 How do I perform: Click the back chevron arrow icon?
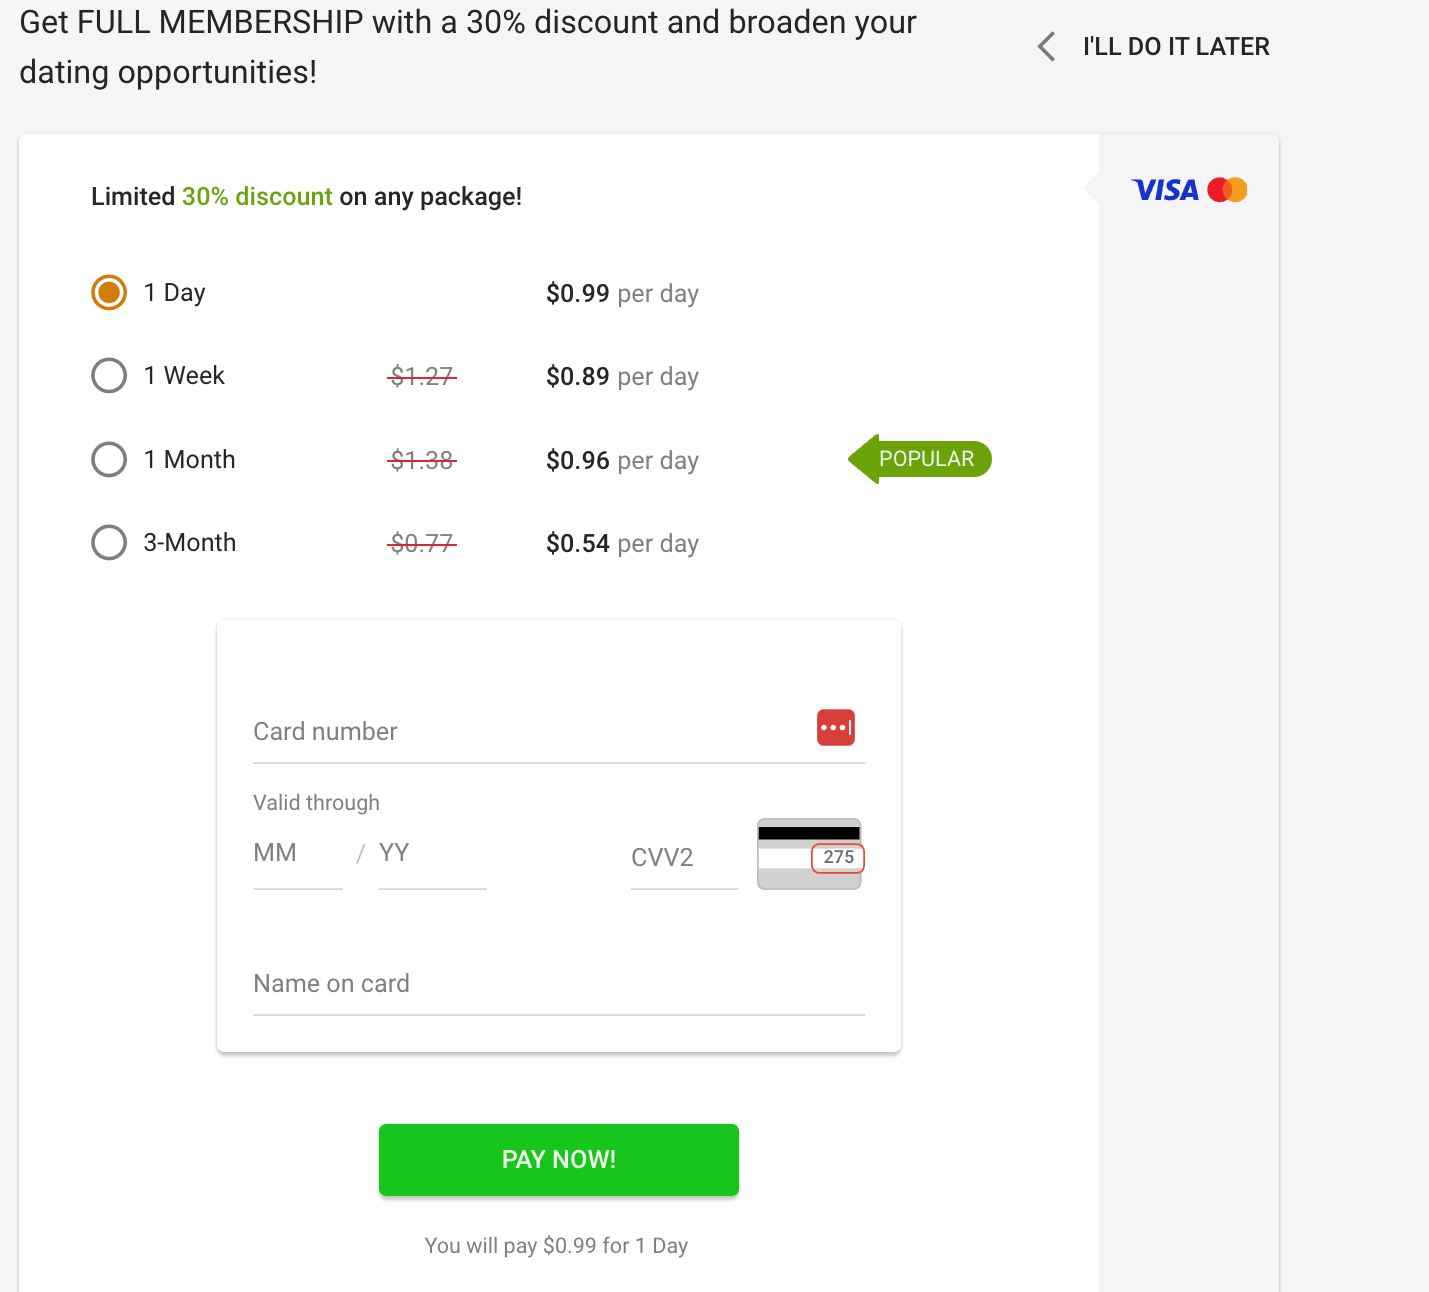click(1047, 47)
